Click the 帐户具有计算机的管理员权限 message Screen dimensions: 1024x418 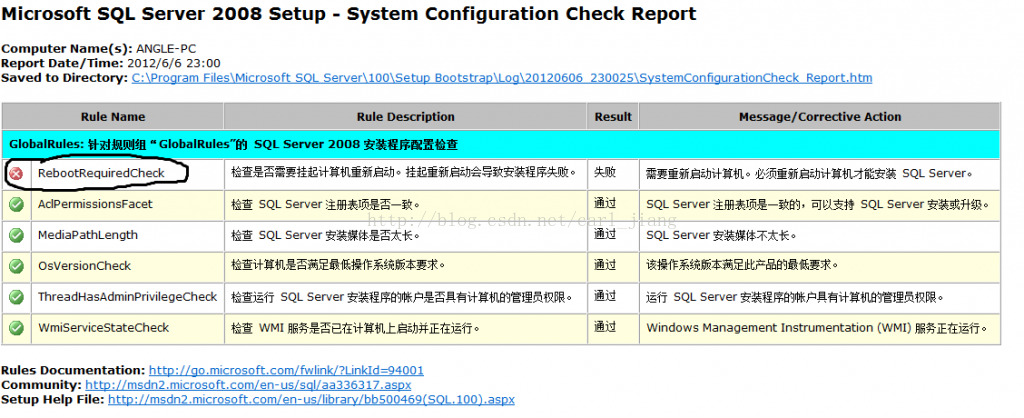pos(795,297)
